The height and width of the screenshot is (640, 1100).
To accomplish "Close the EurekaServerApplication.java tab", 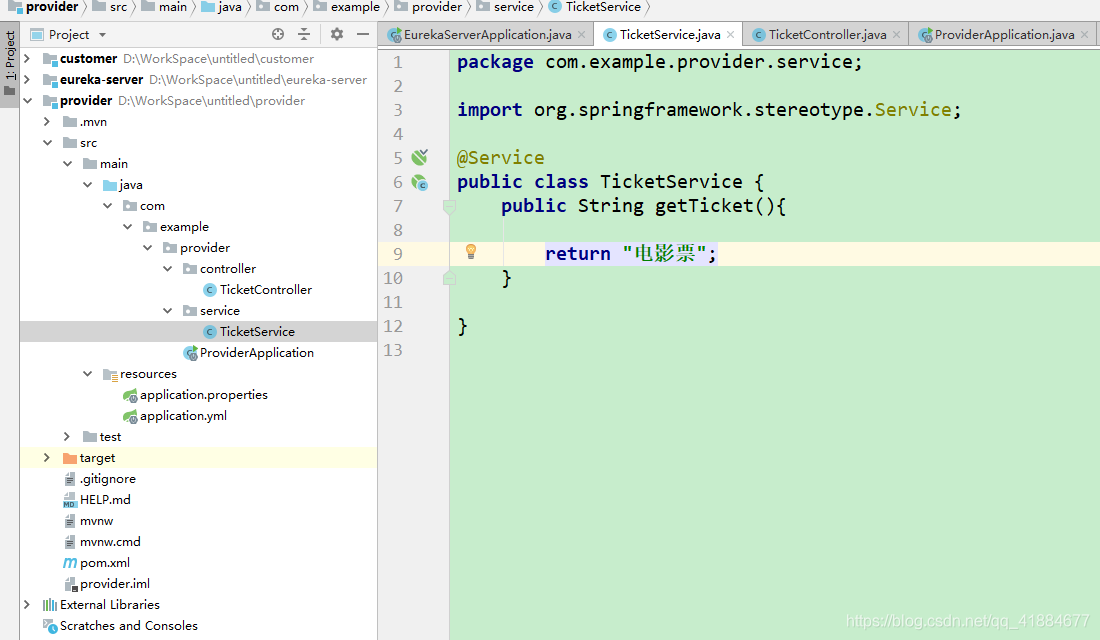I will [582, 34].
